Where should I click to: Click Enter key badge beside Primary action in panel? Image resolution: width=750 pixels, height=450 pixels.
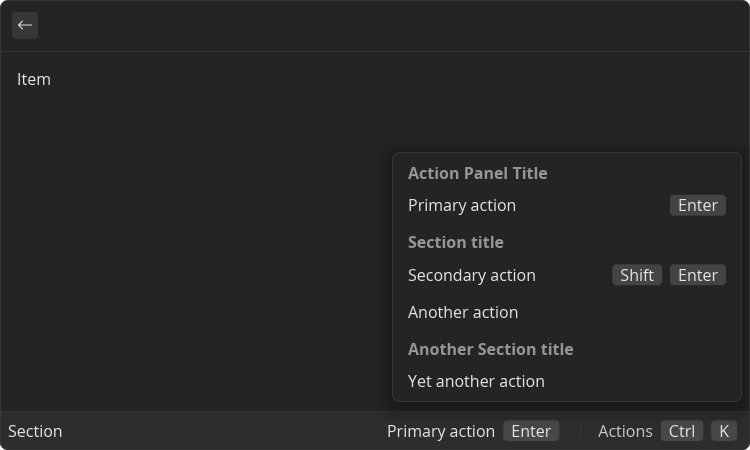click(x=698, y=205)
